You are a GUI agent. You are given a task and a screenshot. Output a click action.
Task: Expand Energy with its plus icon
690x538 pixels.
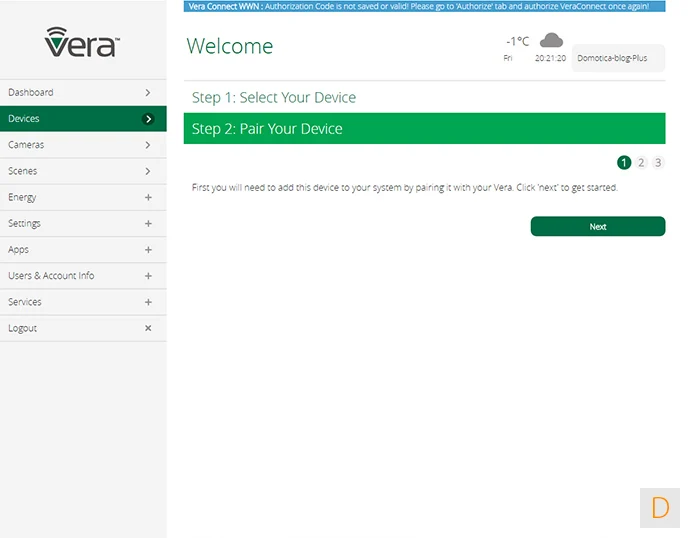(x=148, y=198)
